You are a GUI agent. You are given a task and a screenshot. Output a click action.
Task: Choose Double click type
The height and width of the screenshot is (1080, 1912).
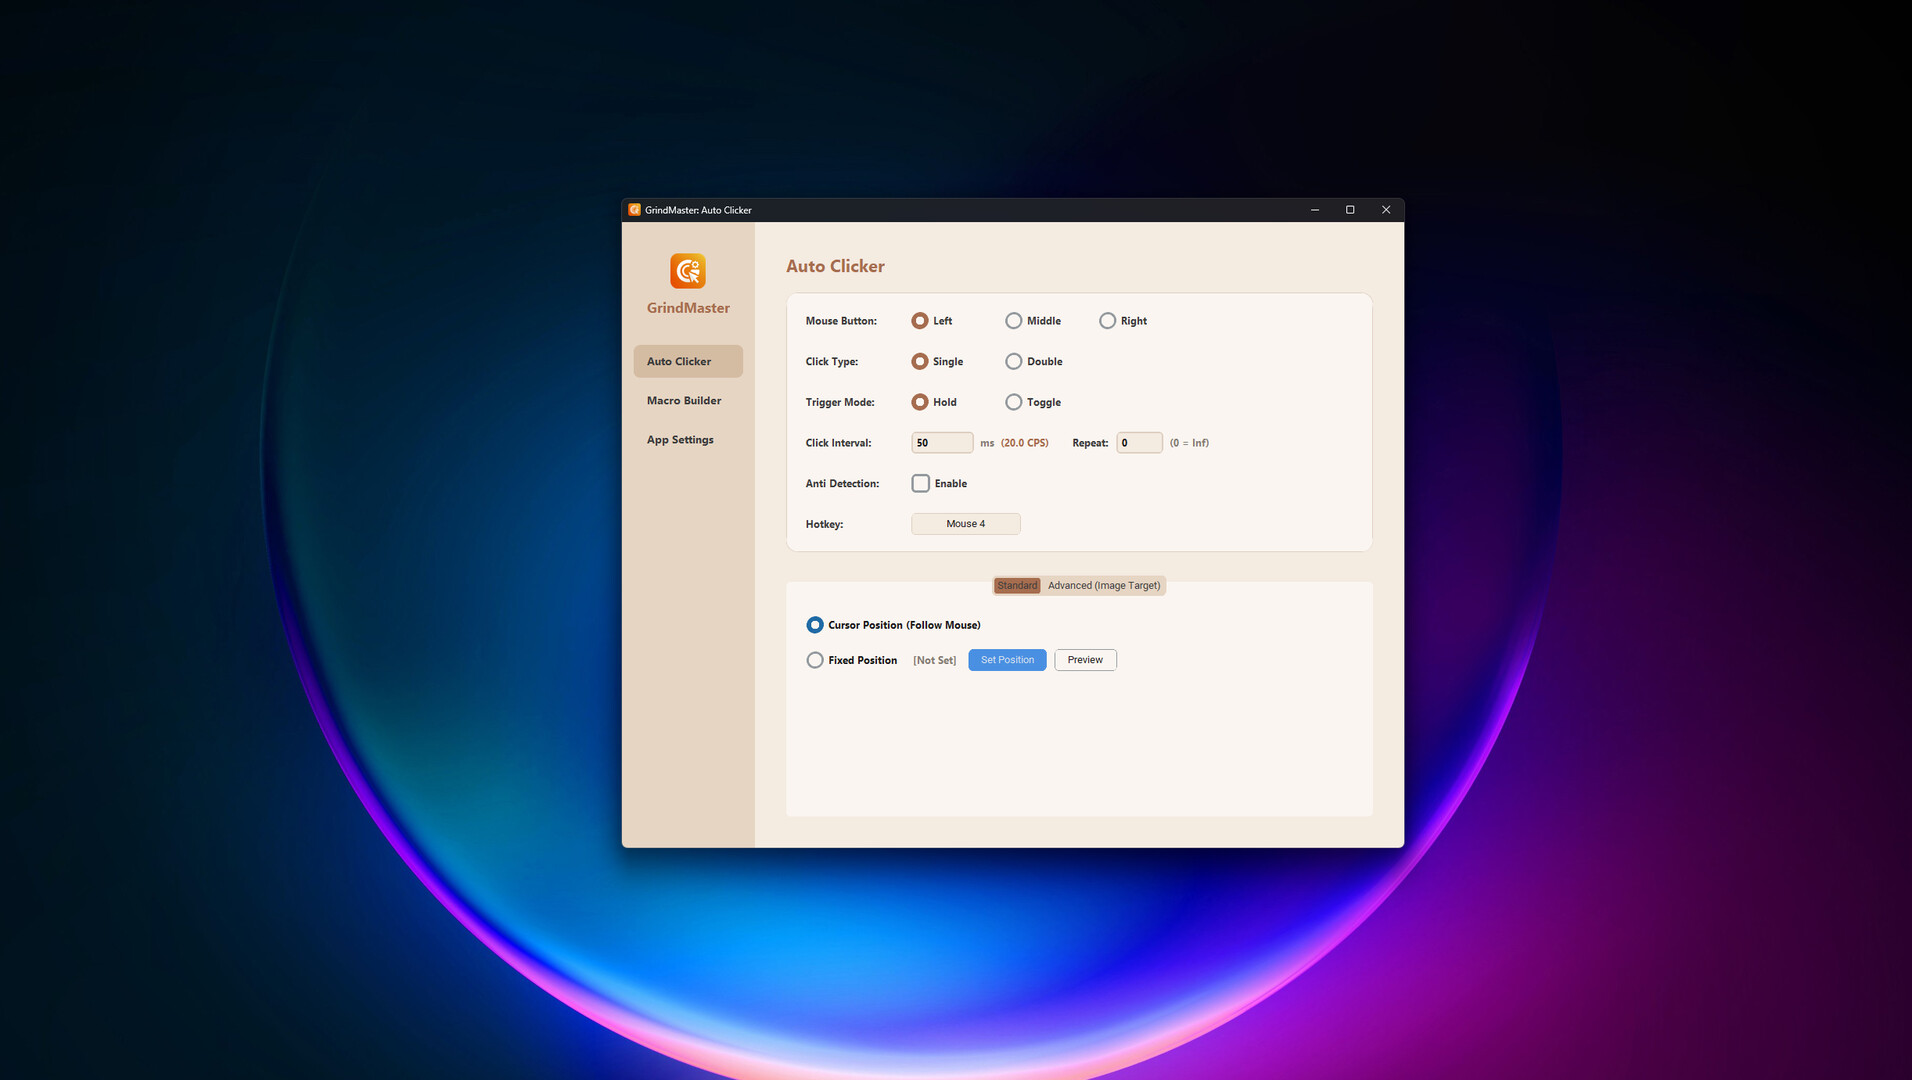[1013, 362]
